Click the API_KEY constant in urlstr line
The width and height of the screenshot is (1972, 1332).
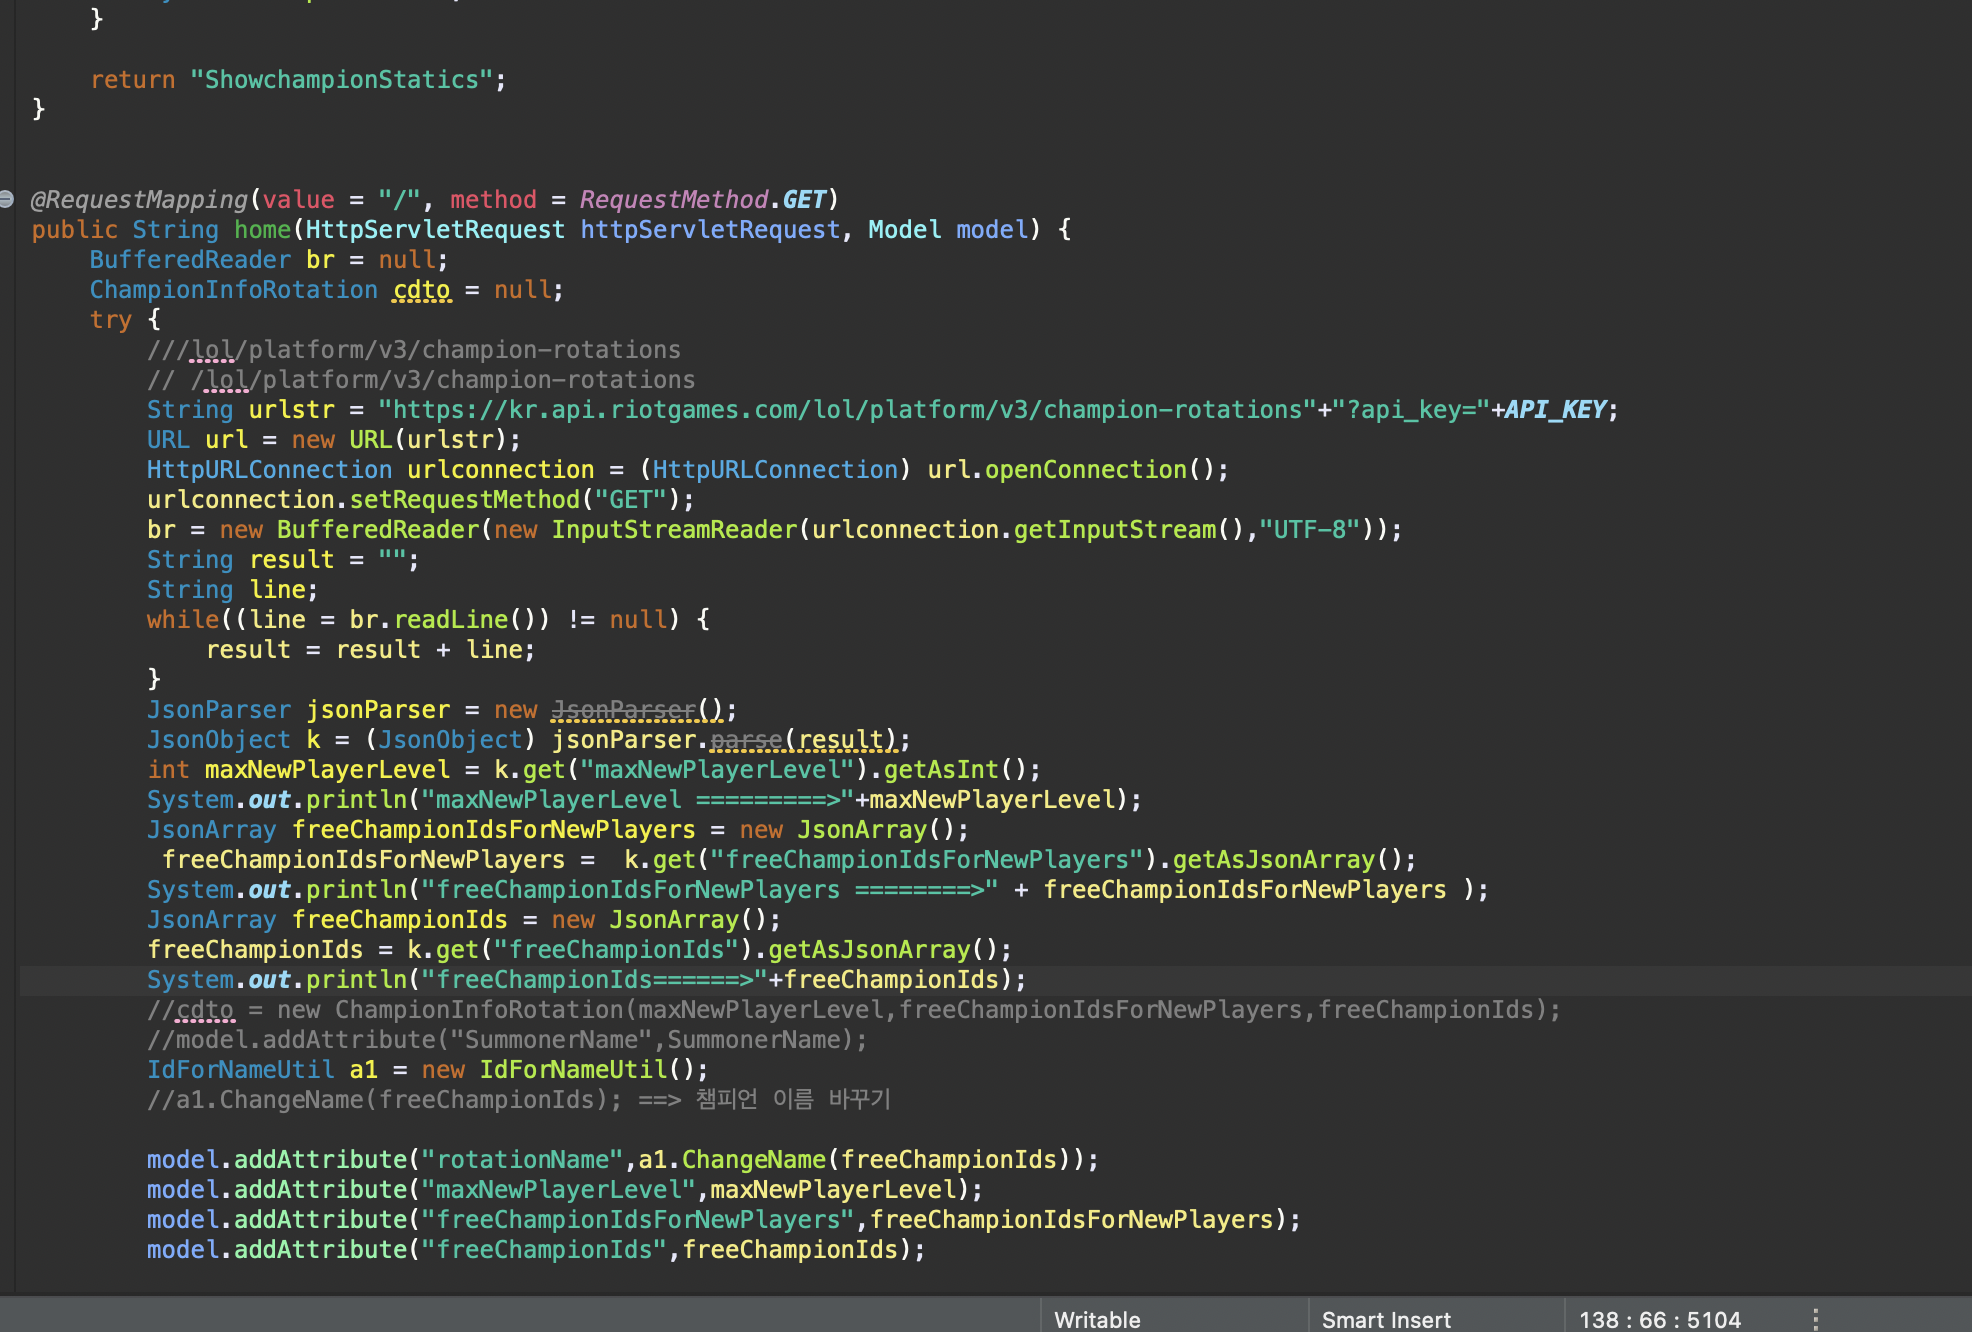point(1555,410)
